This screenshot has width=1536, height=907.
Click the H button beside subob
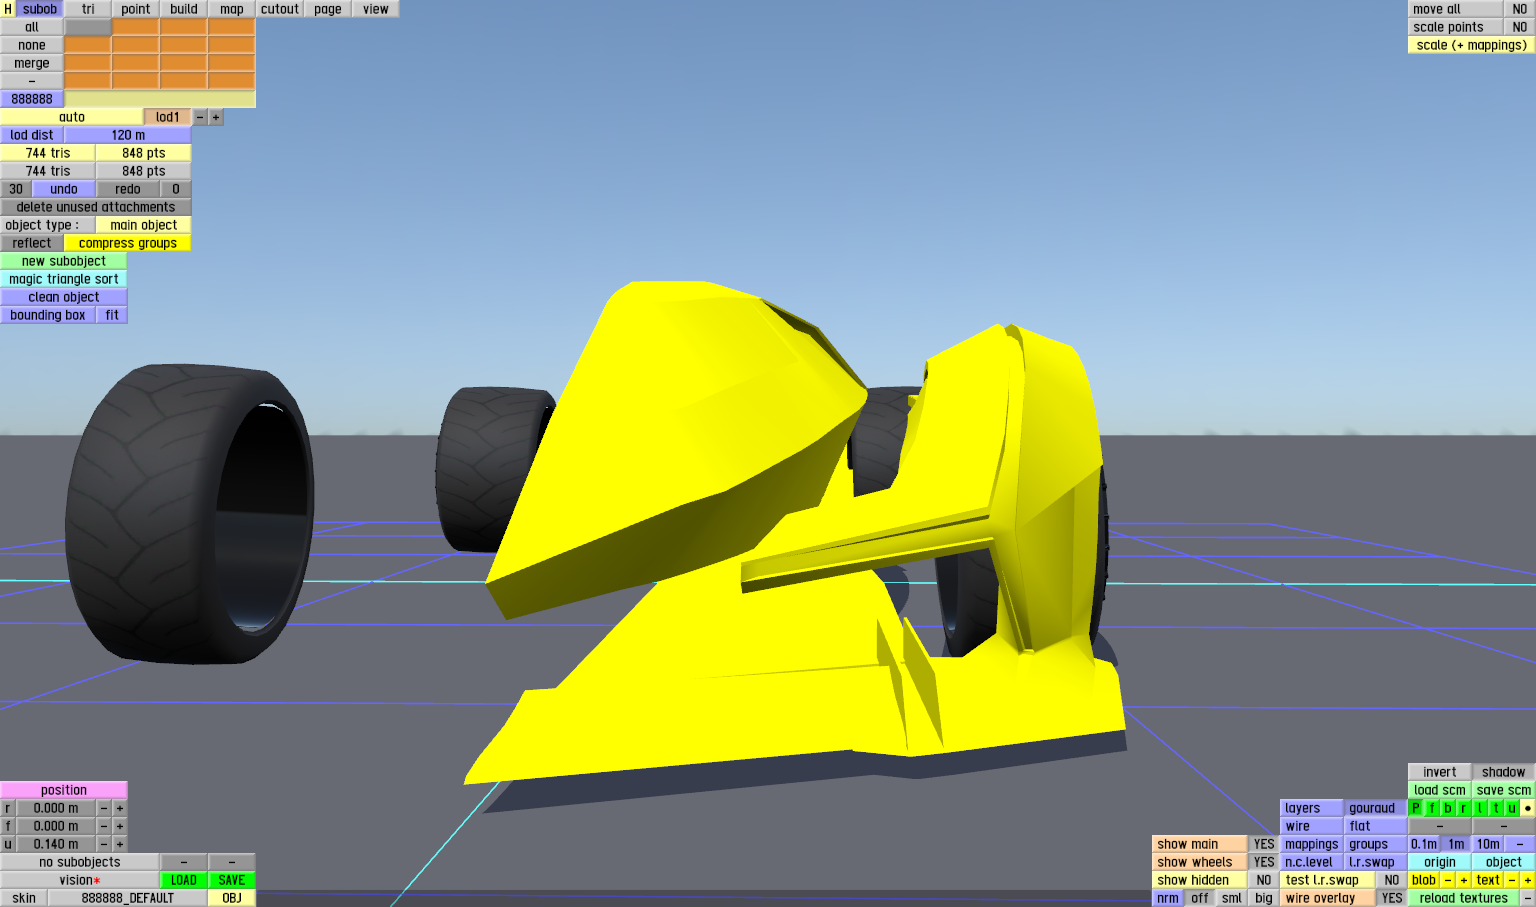(8, 9)
